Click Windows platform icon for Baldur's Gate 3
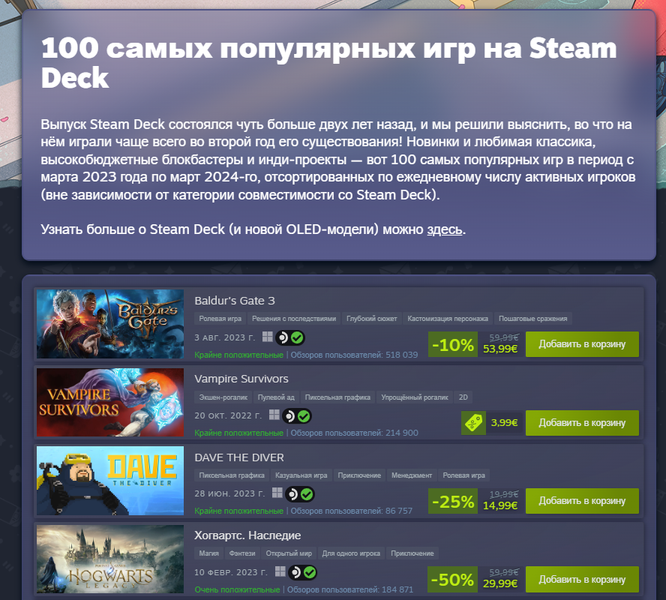Image resolution: width=666 pixels, height=600 pixels. tap(267, 337)
